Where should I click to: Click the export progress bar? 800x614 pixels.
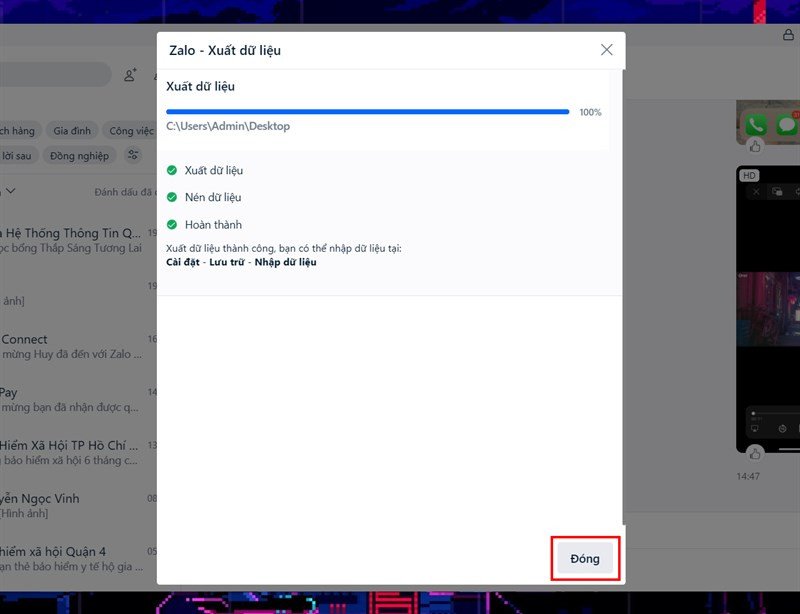tap(367, 112)
